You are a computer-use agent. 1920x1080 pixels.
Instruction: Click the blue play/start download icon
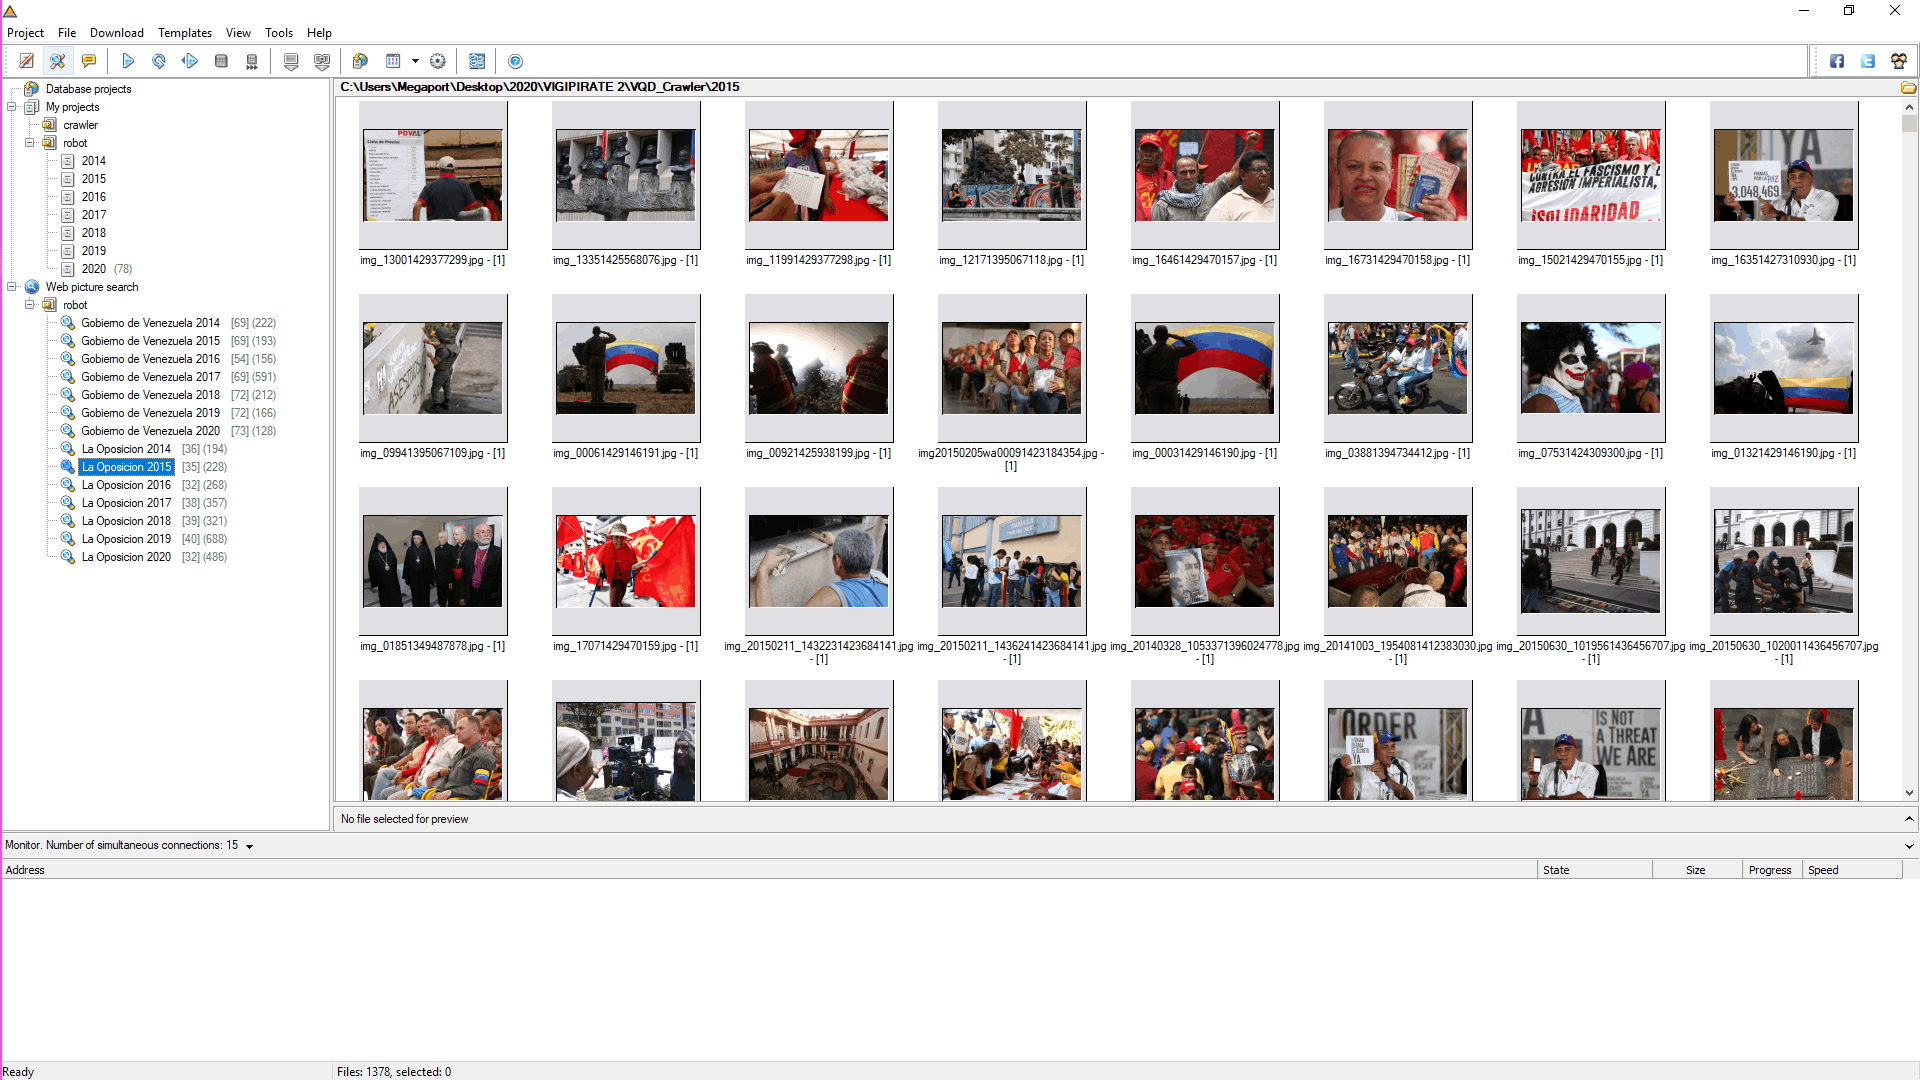tap(128, 61)
